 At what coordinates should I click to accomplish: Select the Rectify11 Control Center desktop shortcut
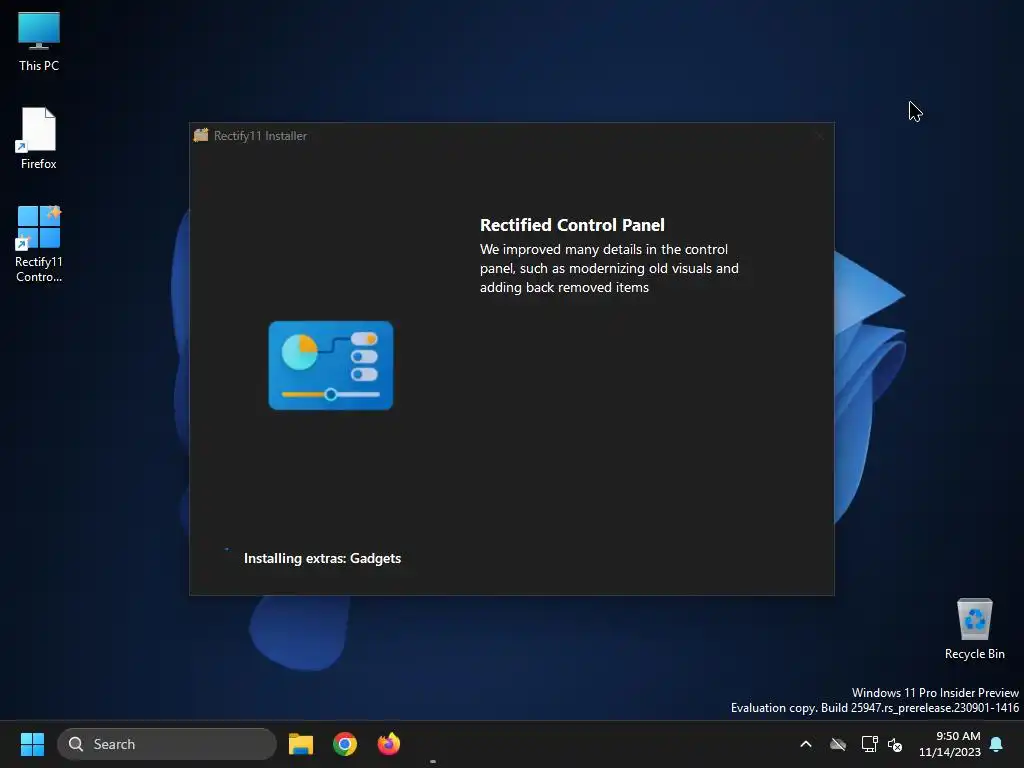point(39,244)
